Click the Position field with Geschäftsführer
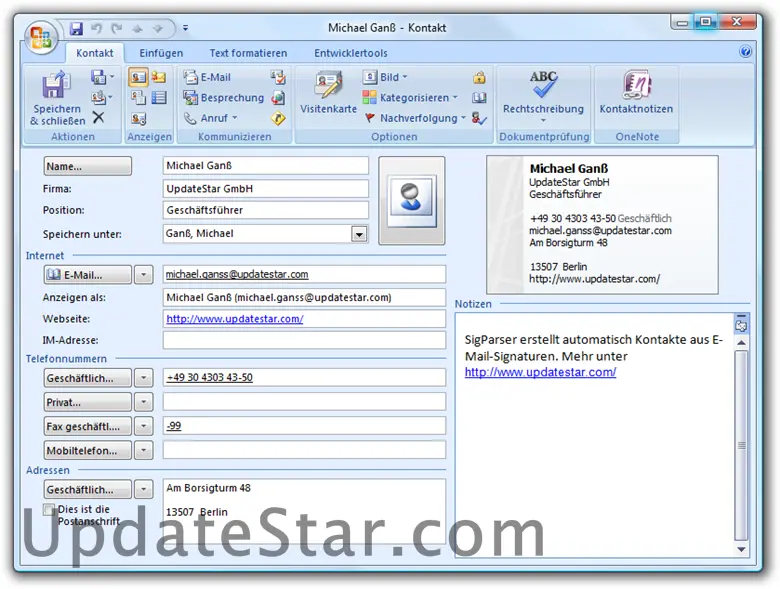 pyautogui.click(x=266, y=210)
